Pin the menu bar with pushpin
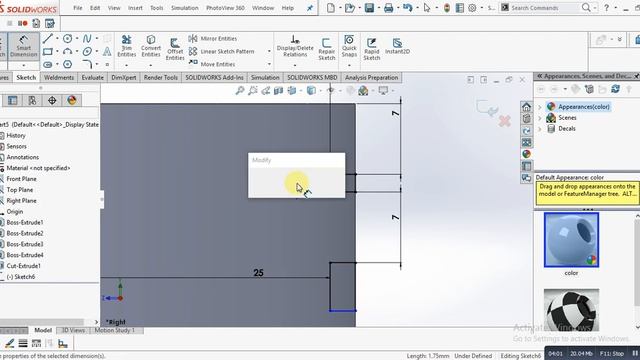 coord(310,8)
